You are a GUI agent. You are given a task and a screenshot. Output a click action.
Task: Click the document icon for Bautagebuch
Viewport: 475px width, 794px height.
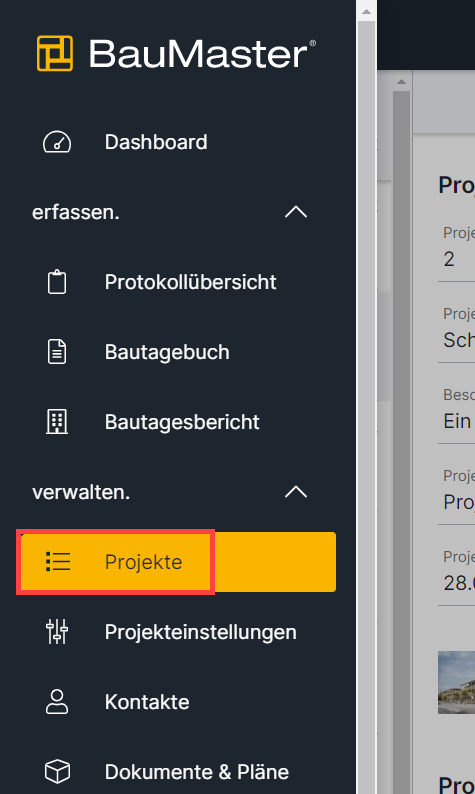pyautogui.click(x=57, y=352)
